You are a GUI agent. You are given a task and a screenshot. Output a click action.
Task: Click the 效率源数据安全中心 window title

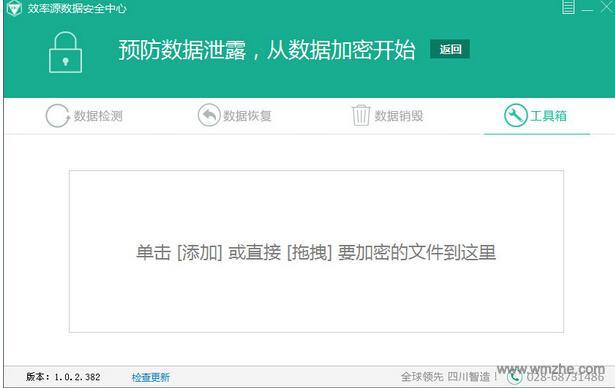coord(77,9)
